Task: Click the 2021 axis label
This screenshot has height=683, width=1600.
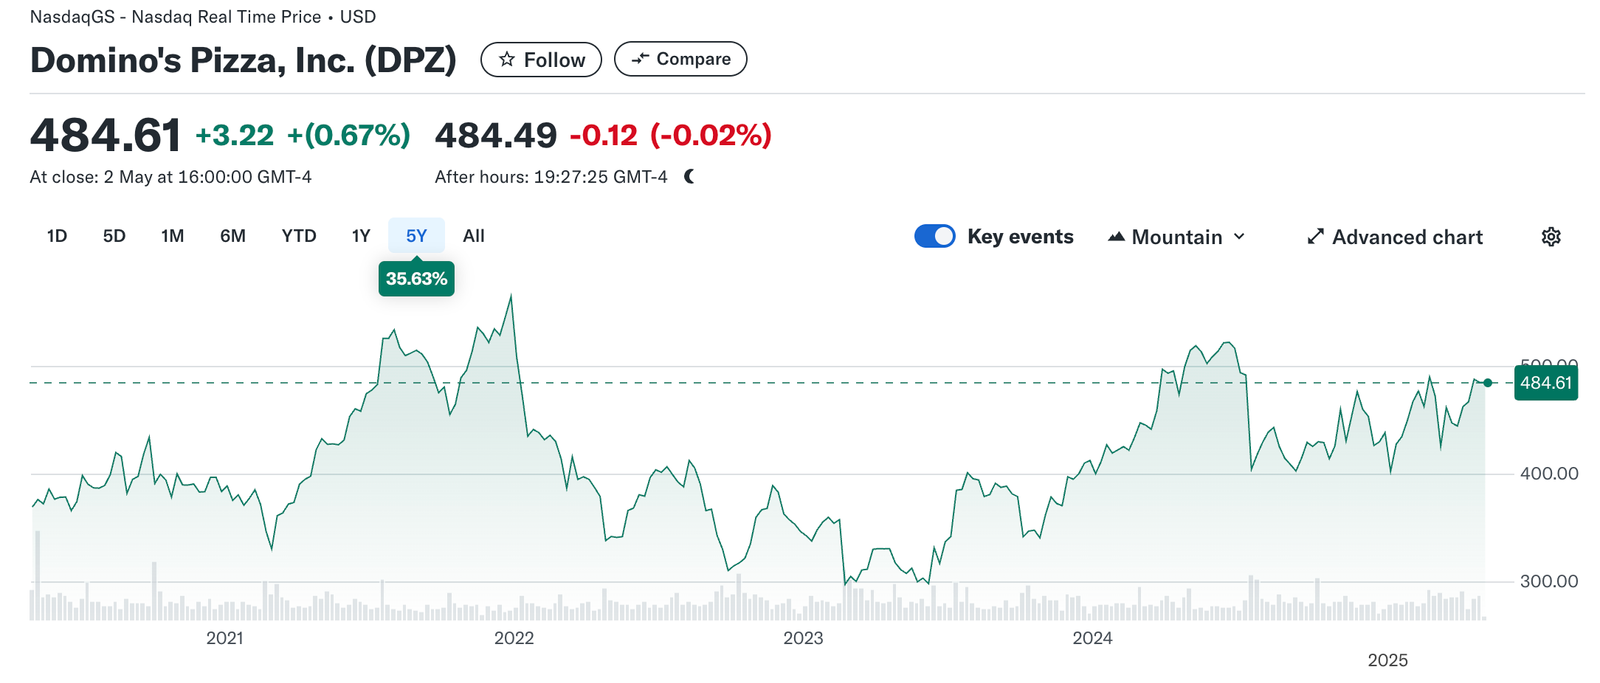Action: [x=225, y=638]
